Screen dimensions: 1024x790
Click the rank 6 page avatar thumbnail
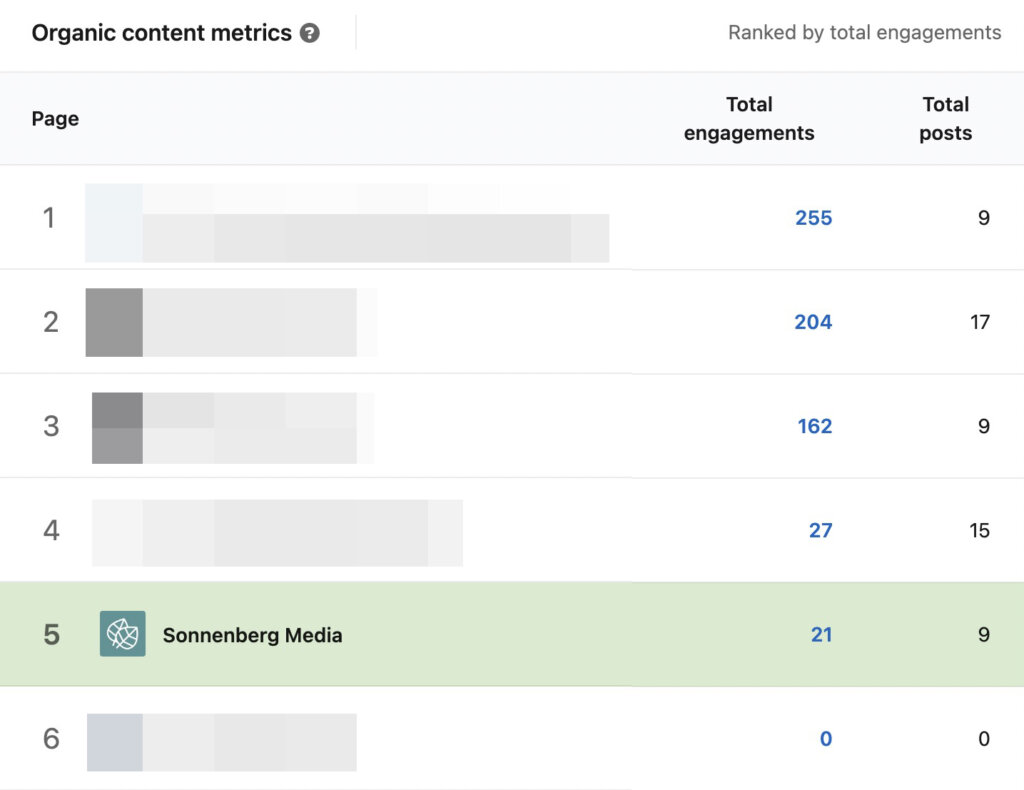pos(113,742)
